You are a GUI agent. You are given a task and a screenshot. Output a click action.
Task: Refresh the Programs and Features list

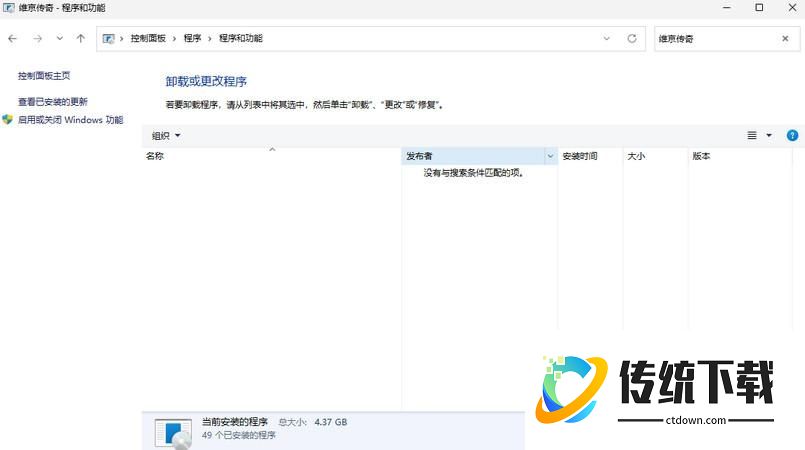click(631, 39)
